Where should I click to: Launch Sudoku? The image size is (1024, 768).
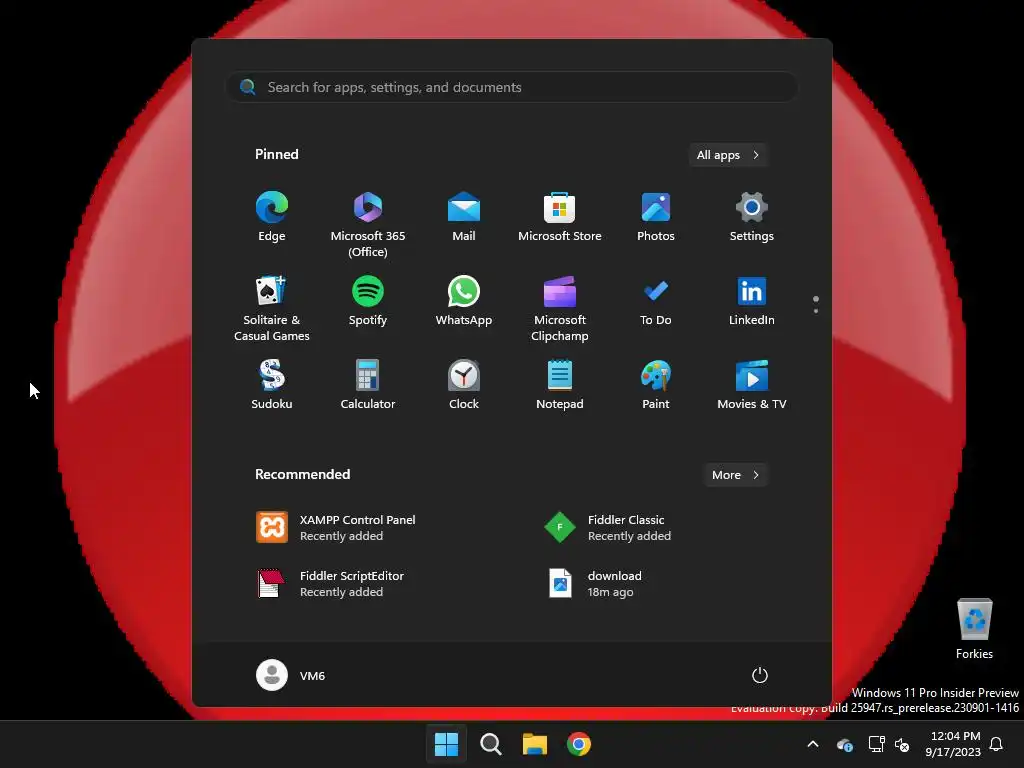click(x=272, y=385)
